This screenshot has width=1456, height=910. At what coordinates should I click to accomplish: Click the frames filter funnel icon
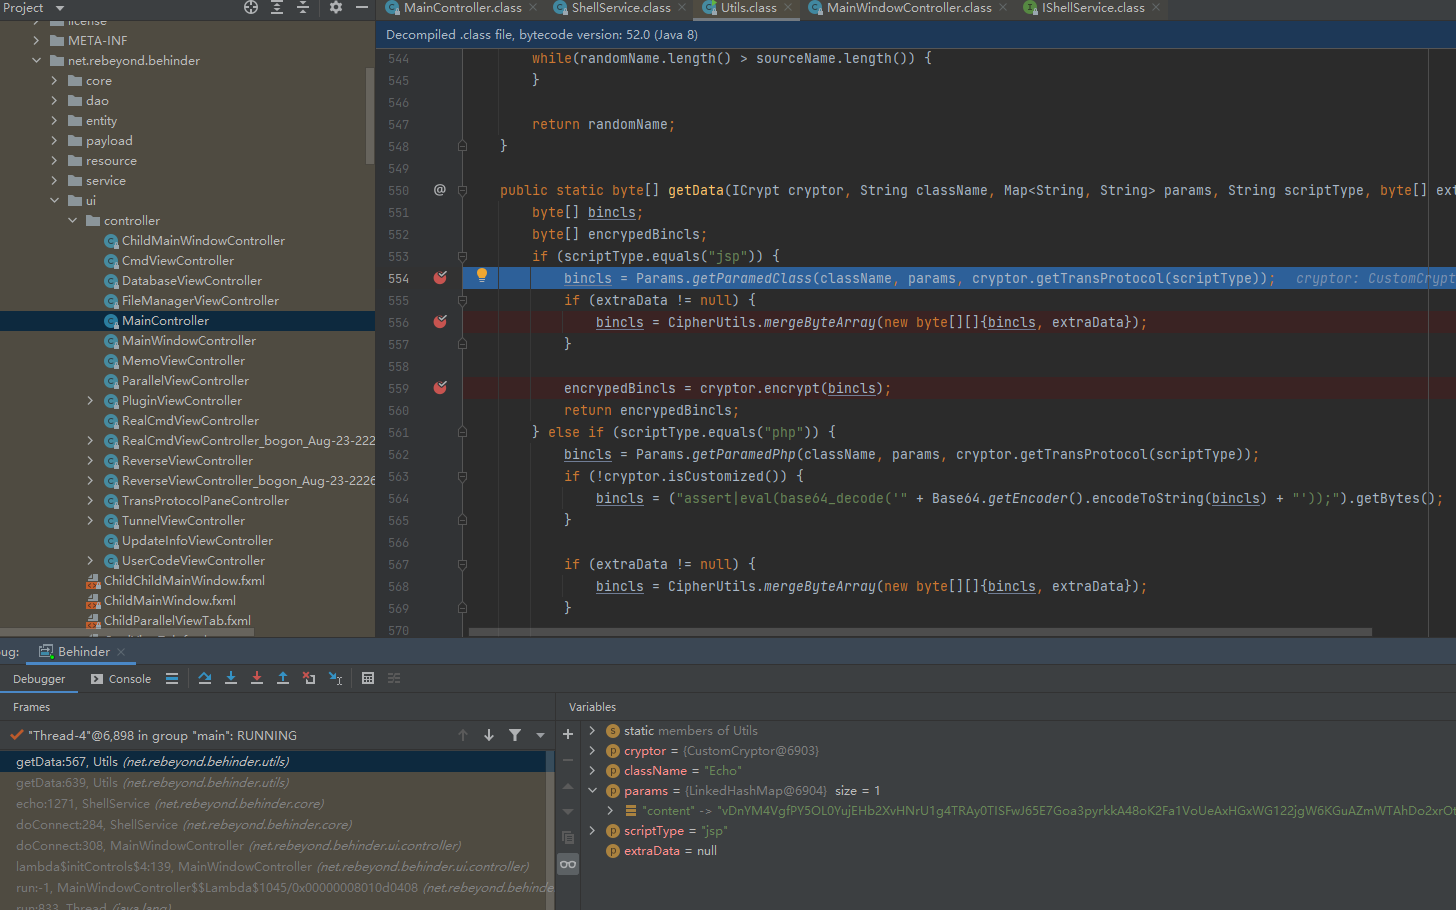click(x=515, y=735)
